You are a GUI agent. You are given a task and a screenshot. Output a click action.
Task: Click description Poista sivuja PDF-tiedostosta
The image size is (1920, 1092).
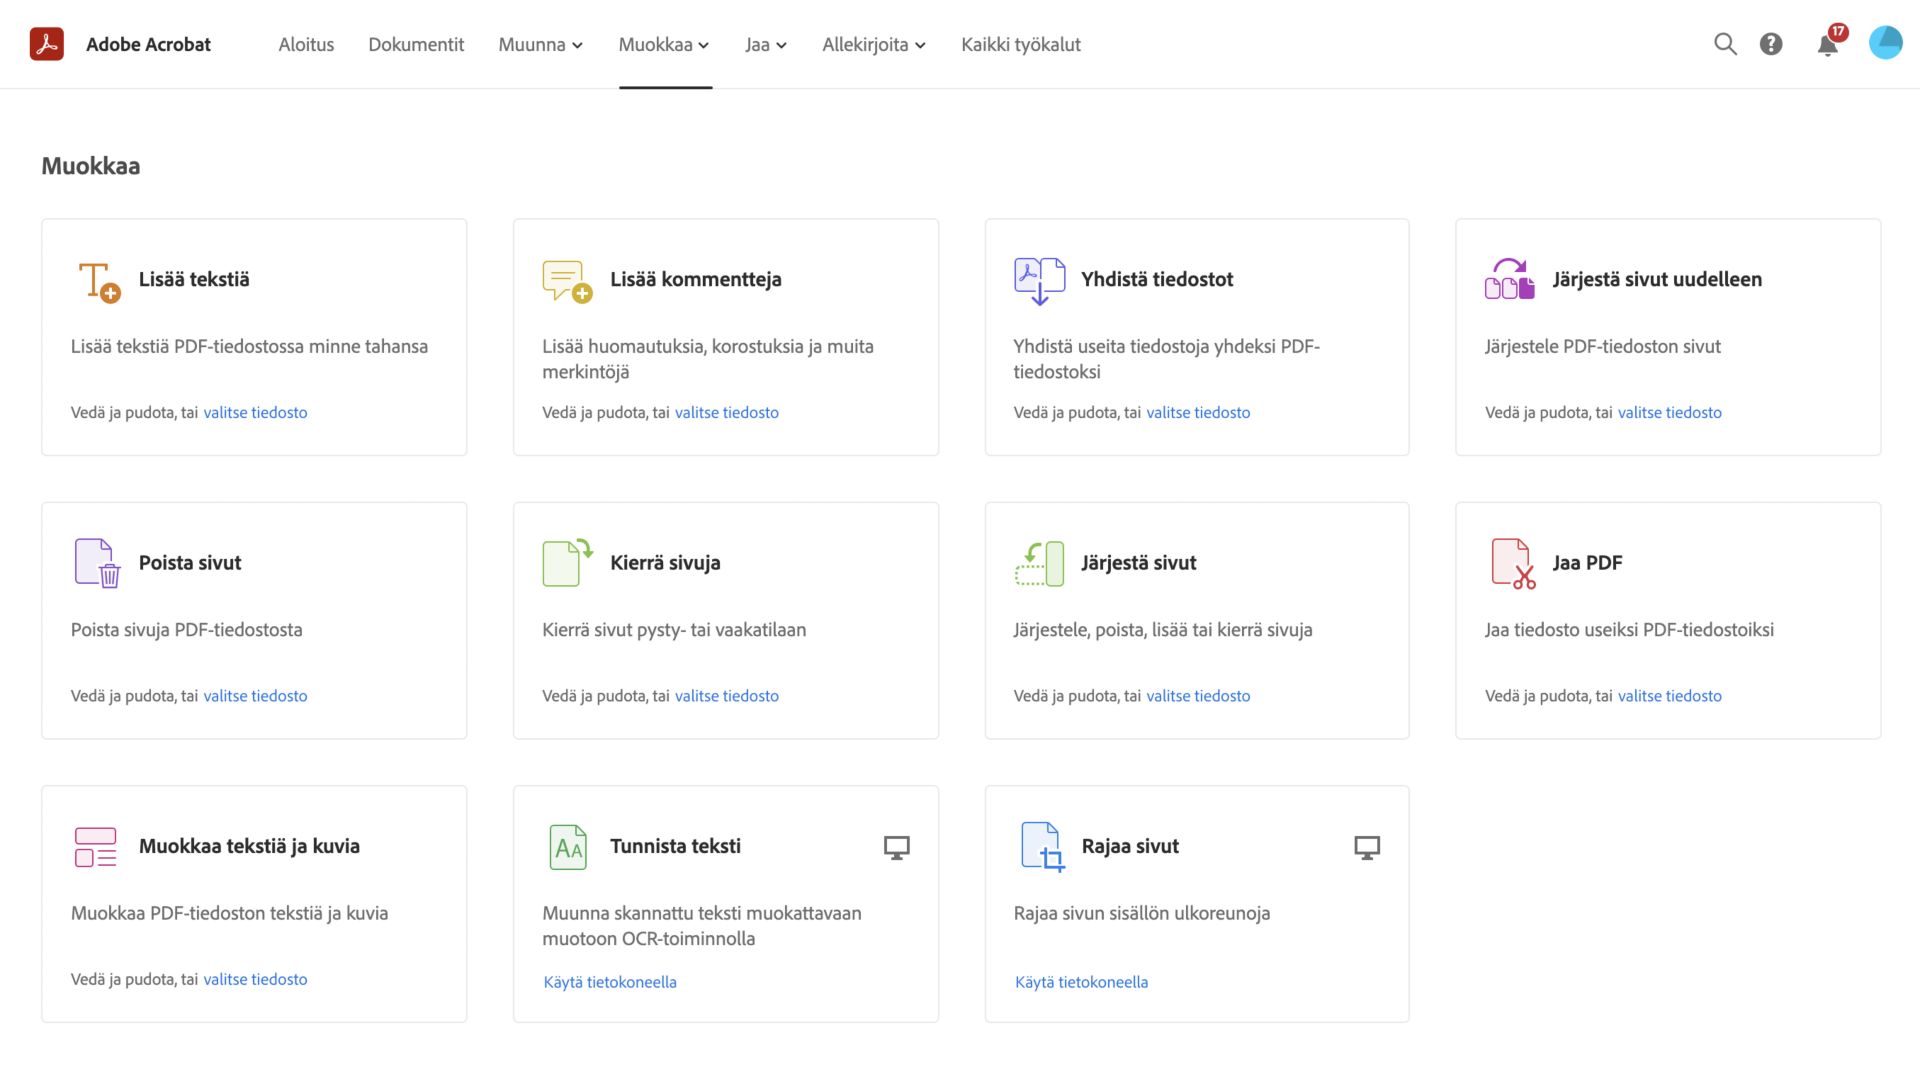(x=186, y=630)
